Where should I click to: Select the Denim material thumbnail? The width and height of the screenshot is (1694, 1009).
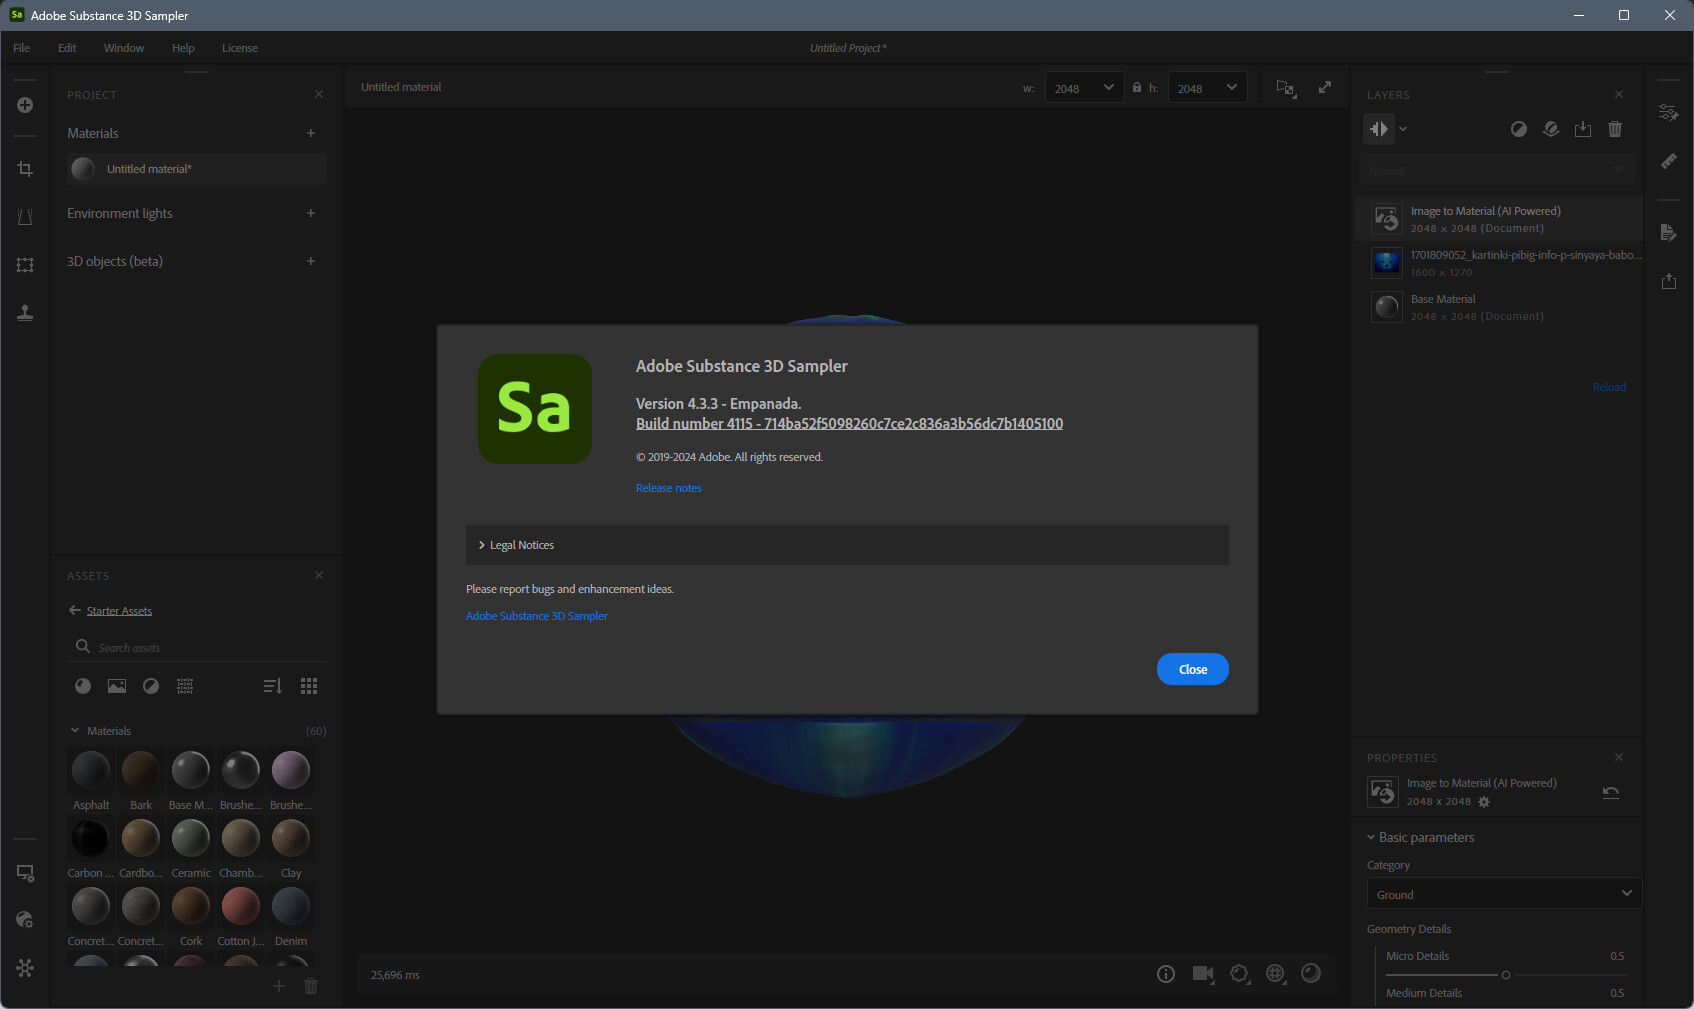click(291, 906)
